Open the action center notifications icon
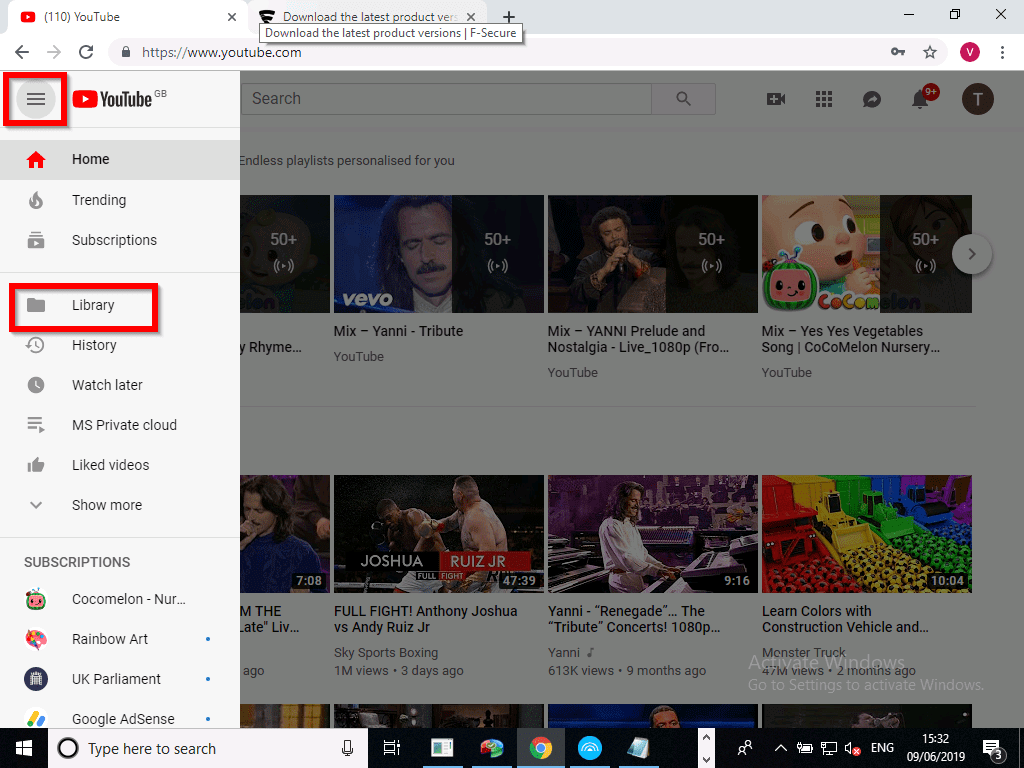The image size is (1024, 768). pos(993,749)
